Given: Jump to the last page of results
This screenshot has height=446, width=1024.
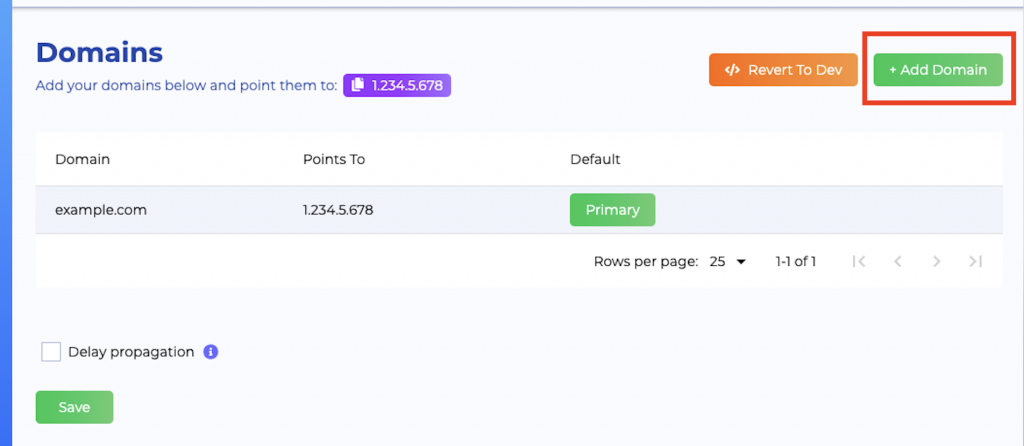Looking at the screenshot, I should click(x=975, y=261).
